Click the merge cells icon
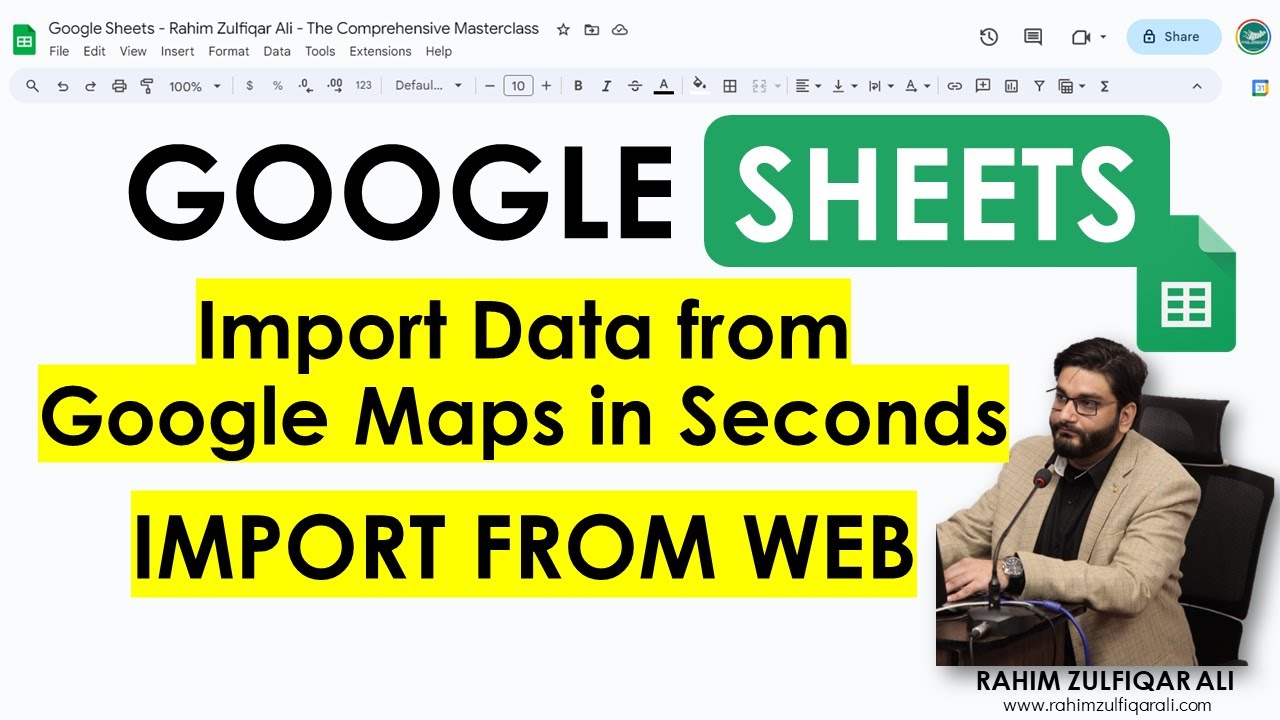This screenshot has width=1280, height=720. tap(759, 86)
